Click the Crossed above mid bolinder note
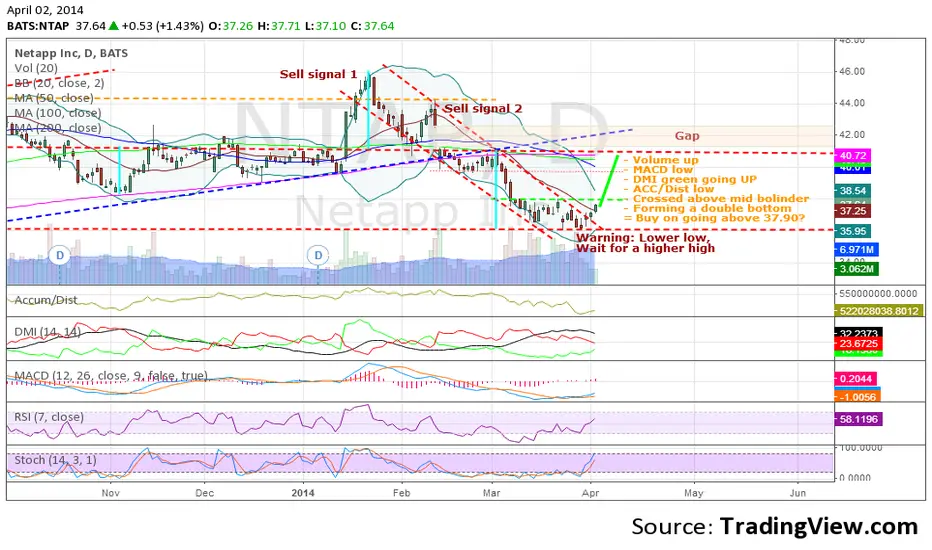This screenshot has width=932, height=550. click(x=716, y=199)
